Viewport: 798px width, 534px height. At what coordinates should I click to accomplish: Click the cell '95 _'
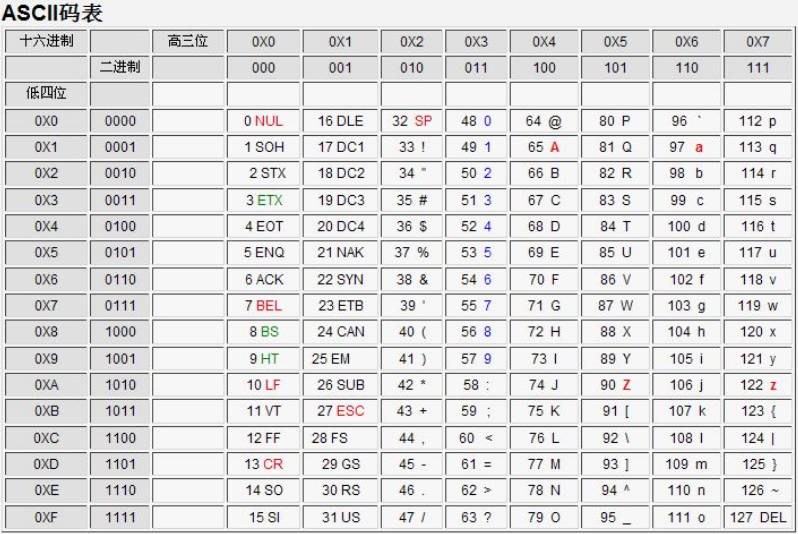pyautogui.click(x=615, y=517)
